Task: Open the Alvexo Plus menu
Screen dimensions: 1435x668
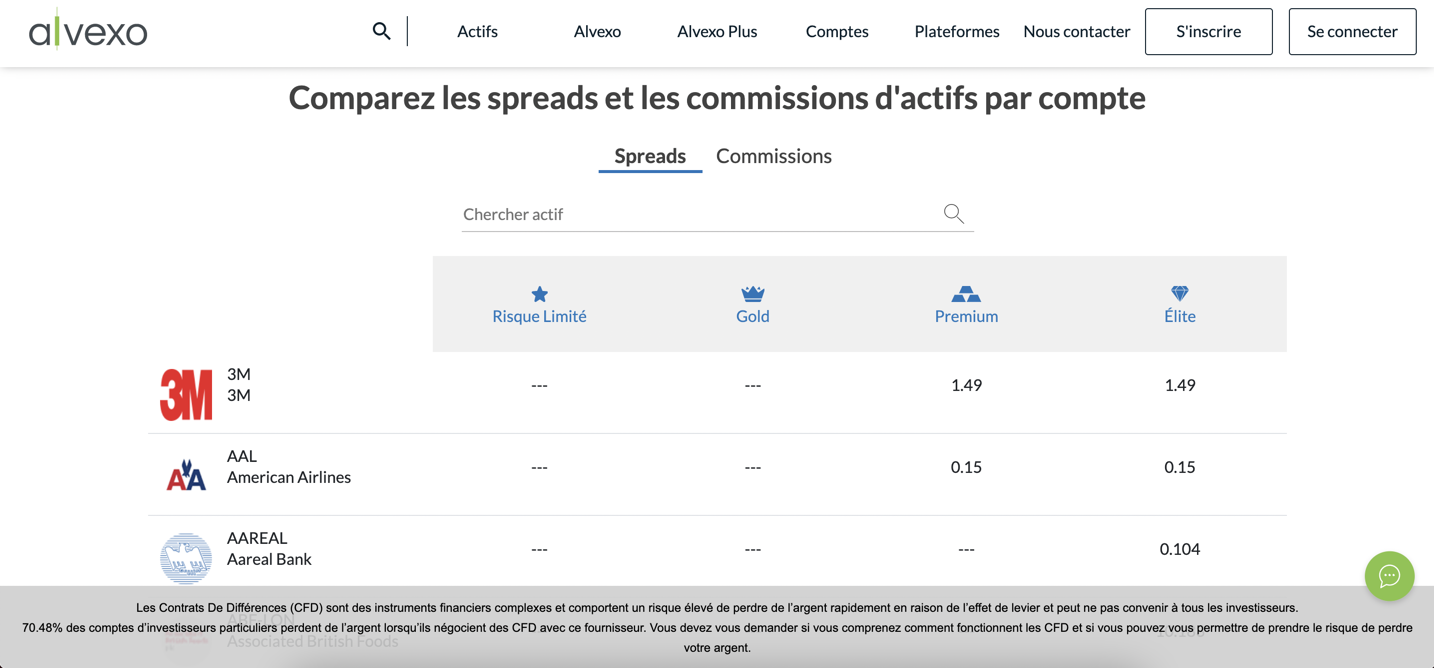Action: point(717,31)
